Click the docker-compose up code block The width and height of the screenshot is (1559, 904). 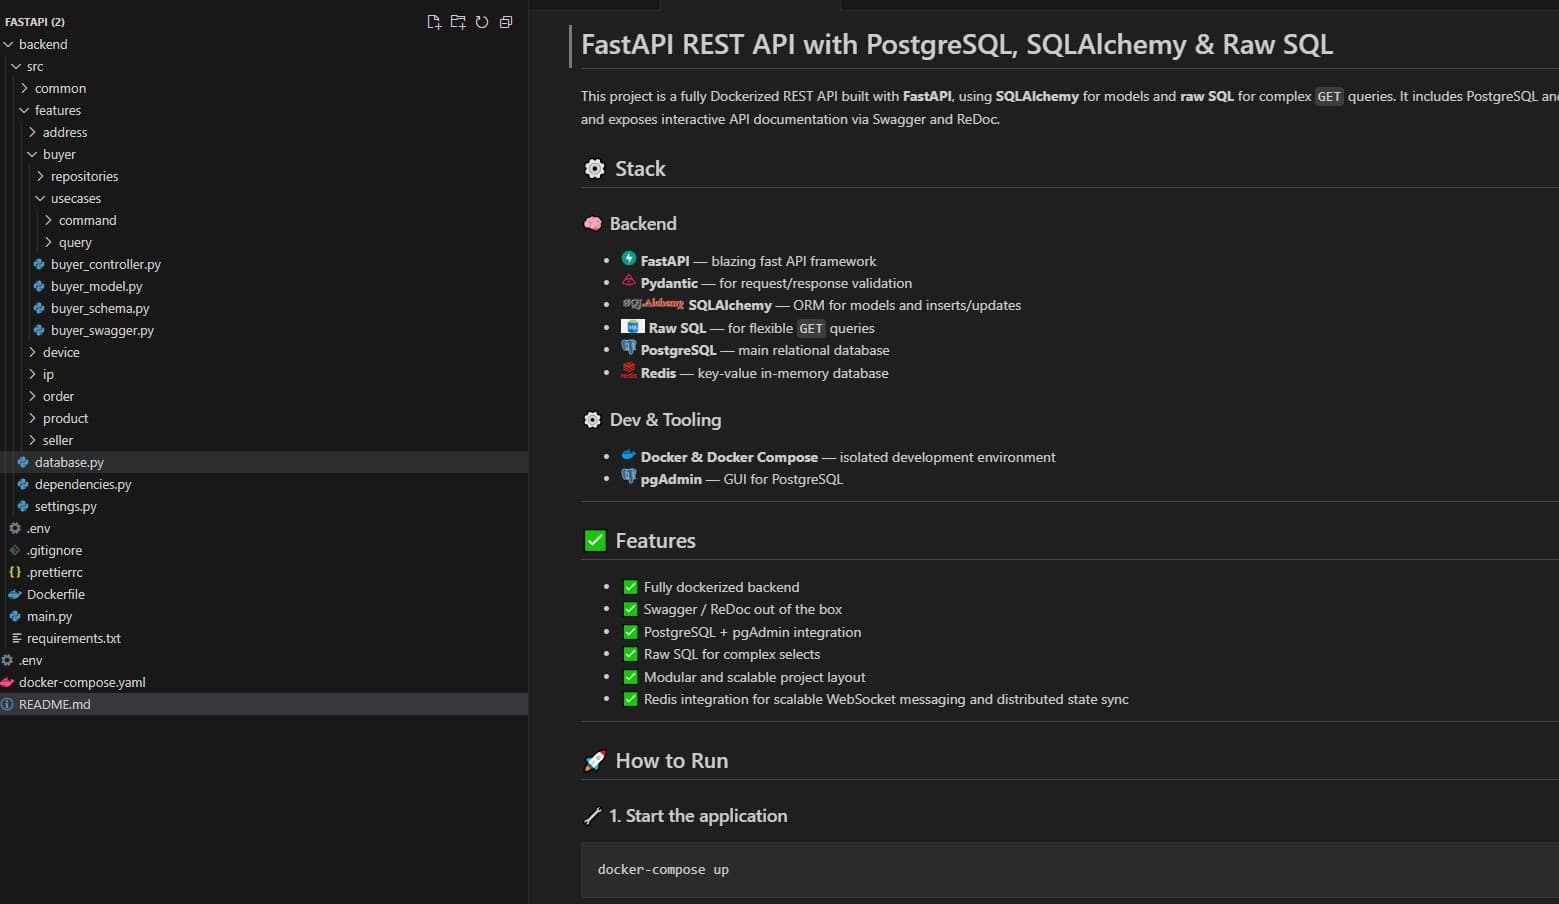coord(1069,870)
